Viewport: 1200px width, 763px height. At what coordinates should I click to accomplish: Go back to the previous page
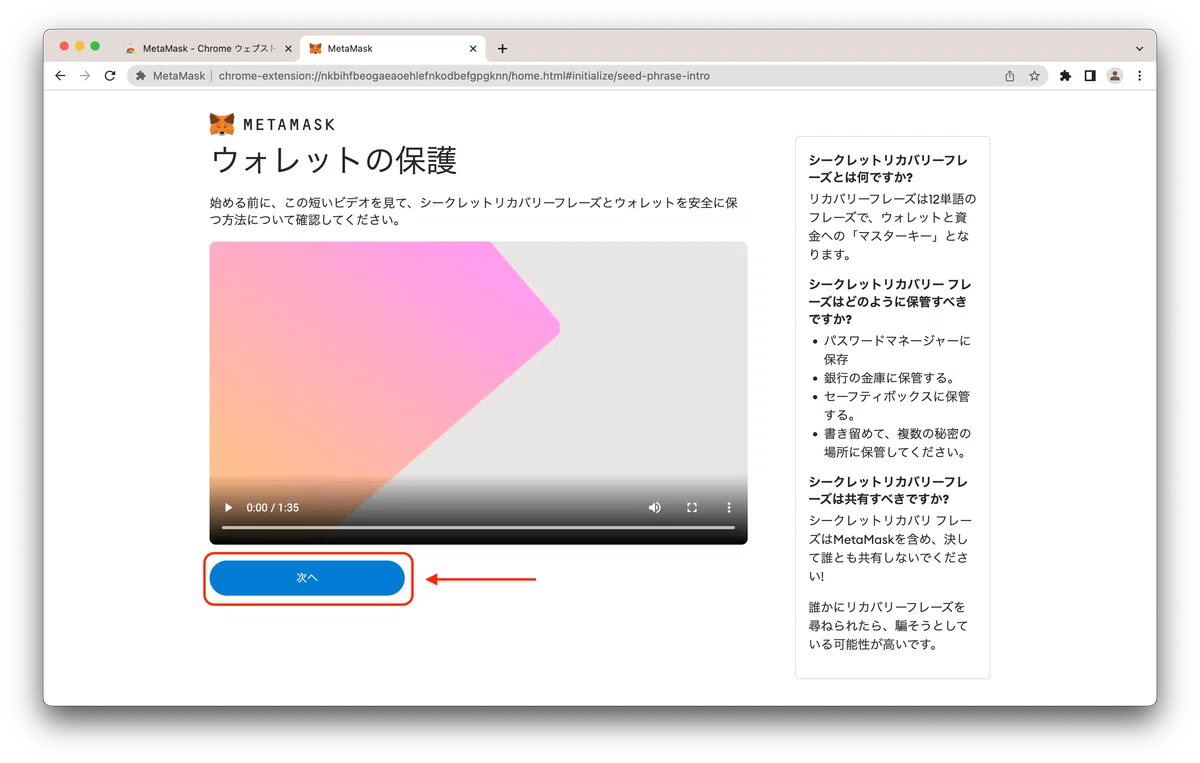(60, 76)
